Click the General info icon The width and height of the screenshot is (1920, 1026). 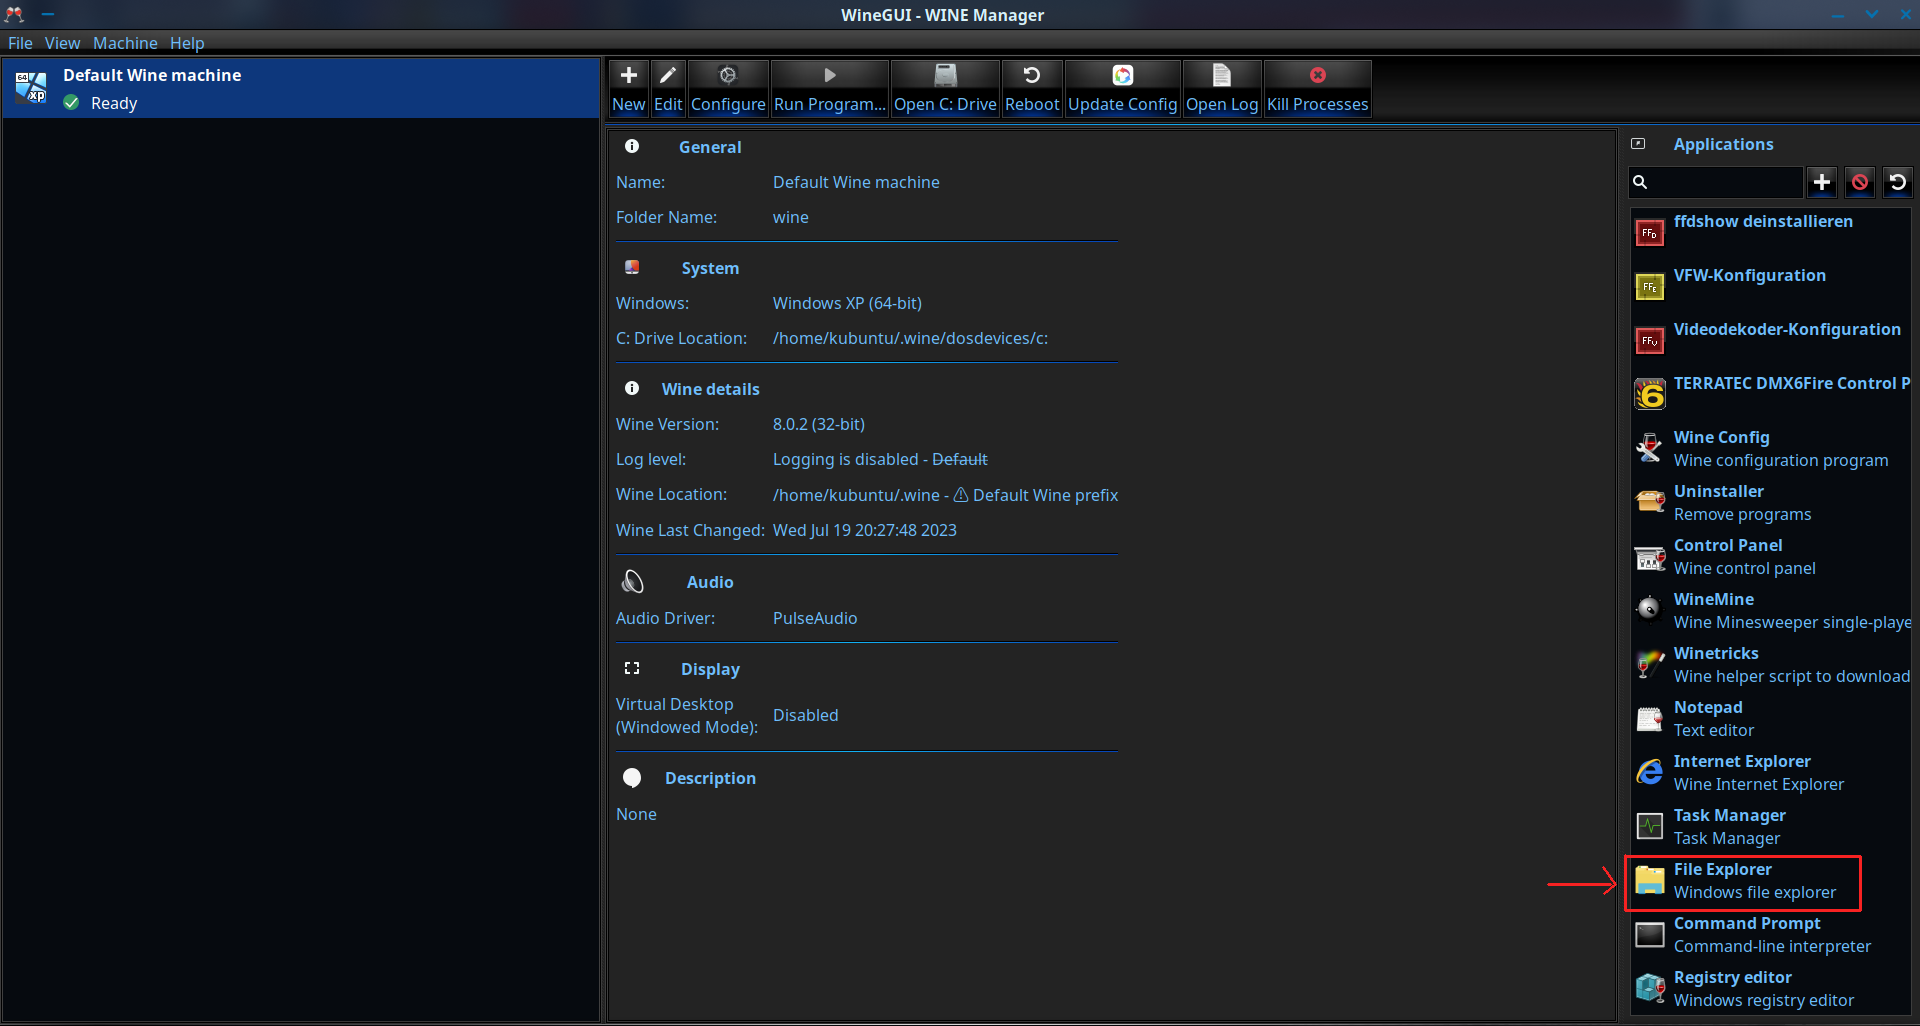point(632,146)
